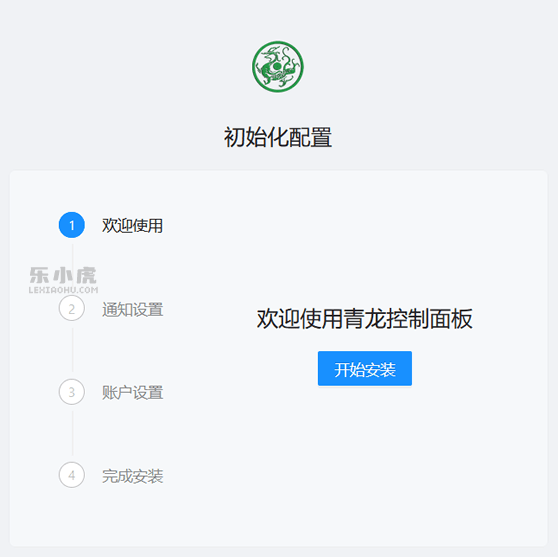The width and height of the screenshot is (558, 557).
Task: Open the 欢迎使用 step label
Action: [x=132, y=226]
